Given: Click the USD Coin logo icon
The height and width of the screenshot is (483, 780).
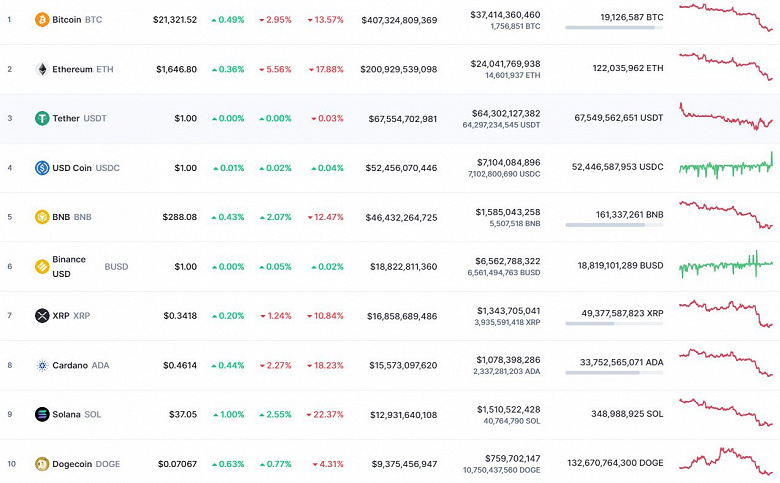Looking at the screenshot, I should tap(42, 168).
